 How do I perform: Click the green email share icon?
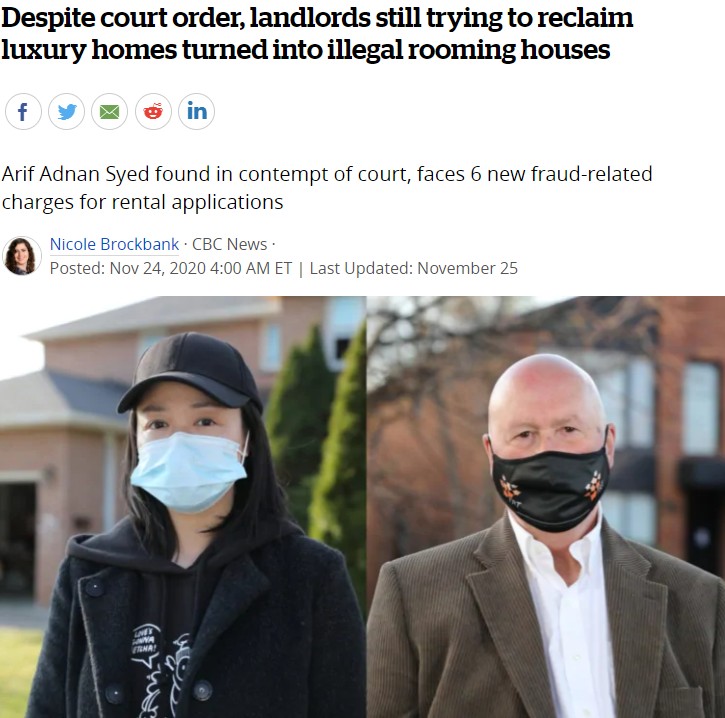point(110,111)
